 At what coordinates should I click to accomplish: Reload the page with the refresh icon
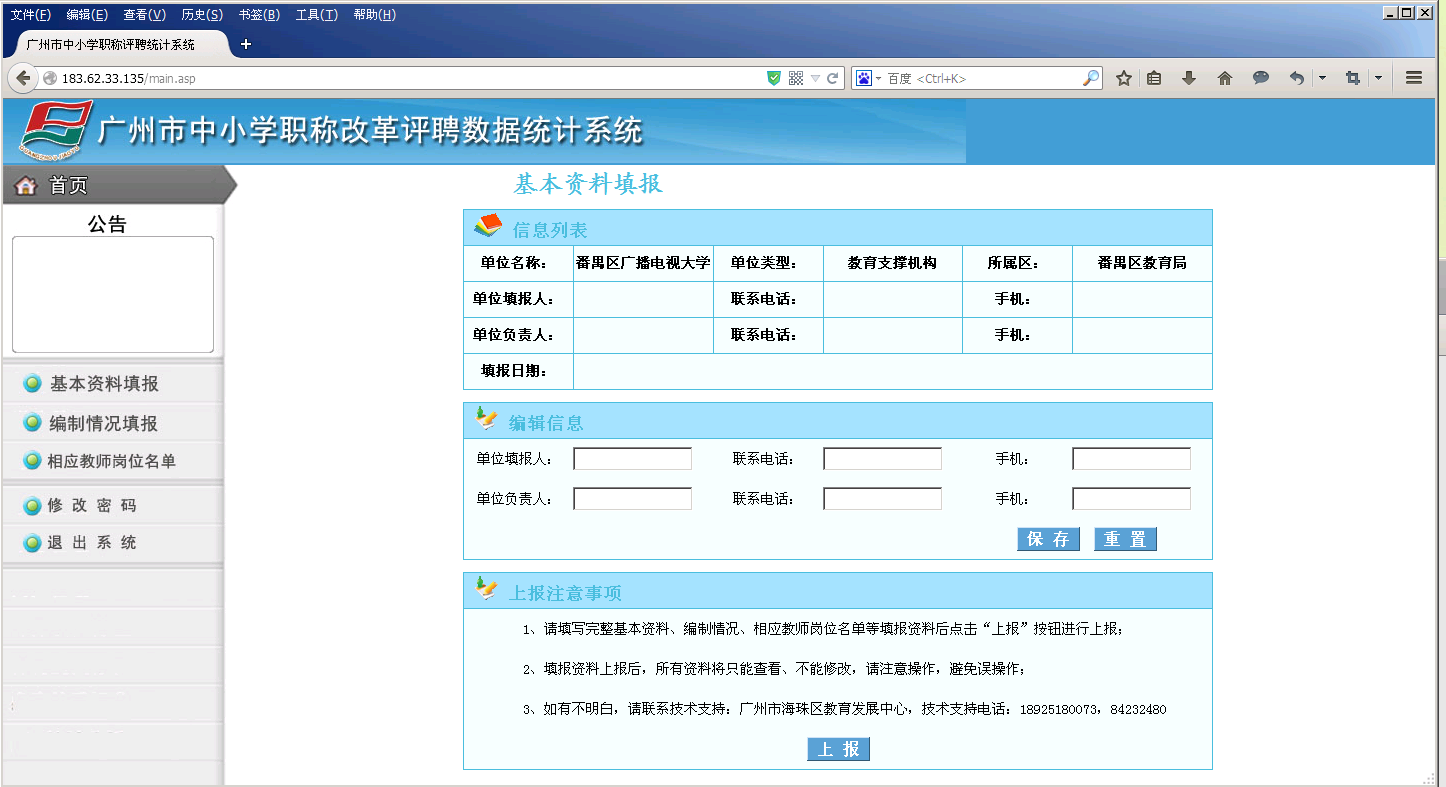tap(833, 78)
